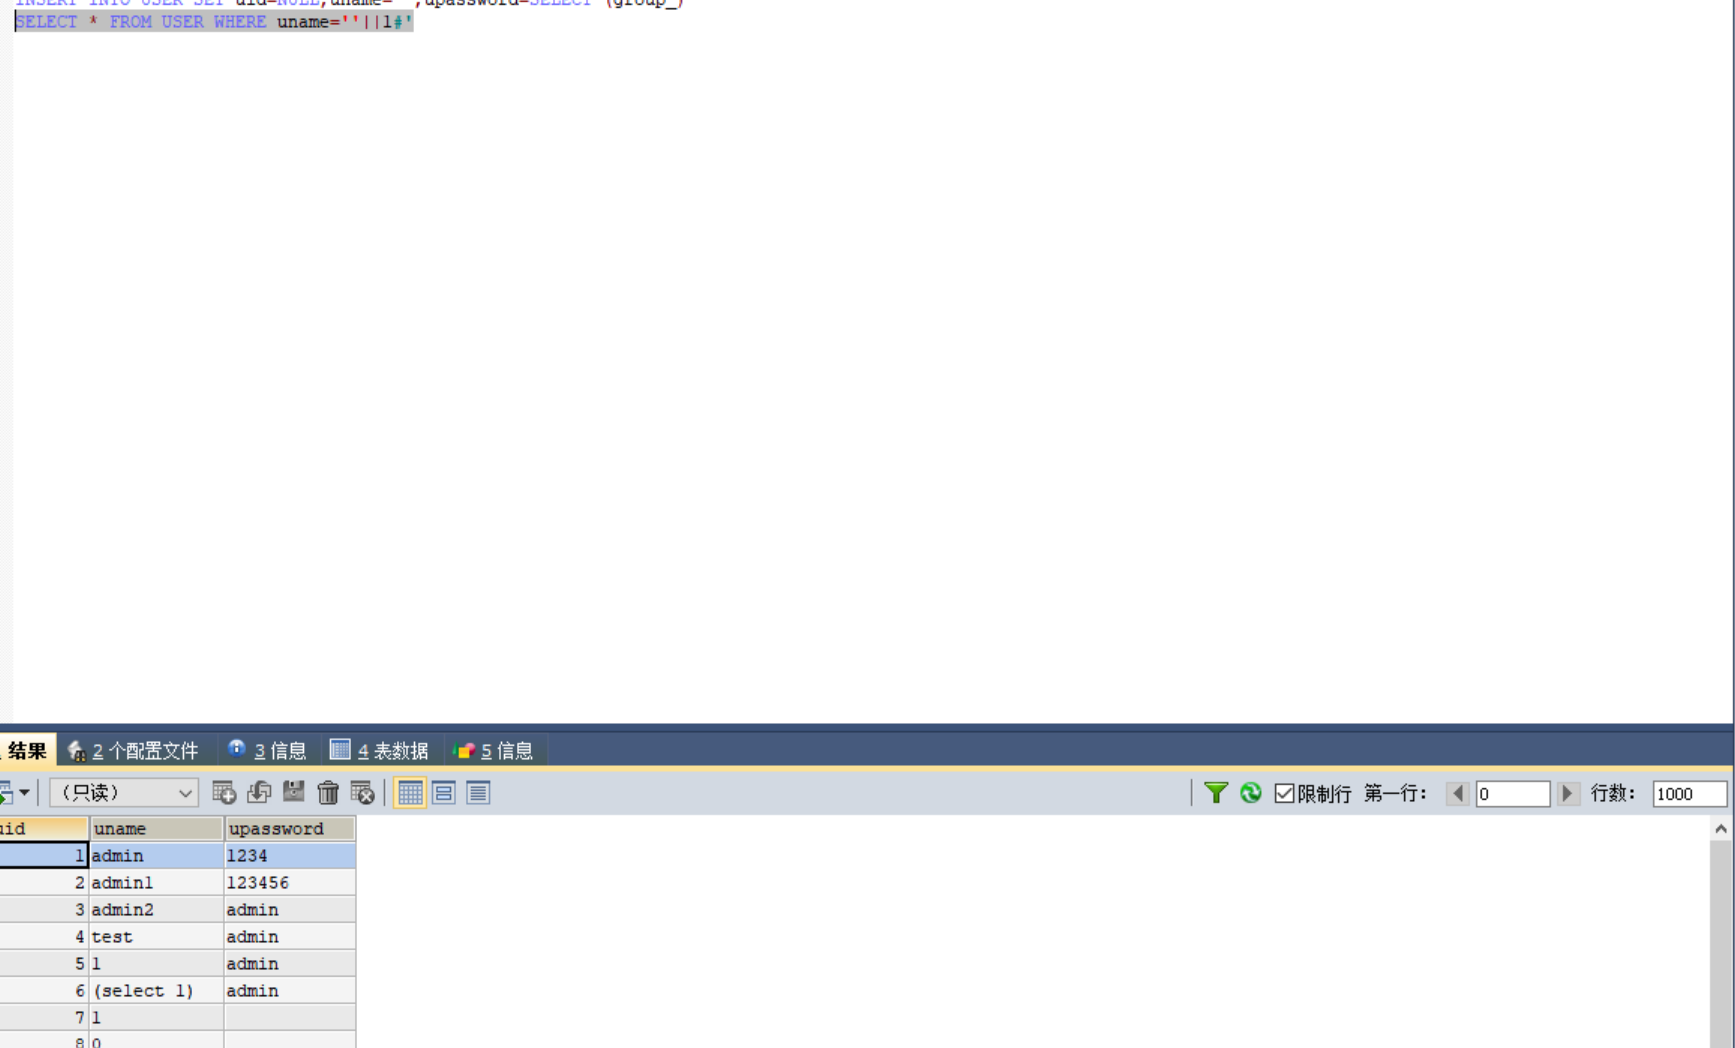Image resolution: width=1735 pixels, height=1048 pixels.
Task: Click the uname column header
Action: (156, 828)
